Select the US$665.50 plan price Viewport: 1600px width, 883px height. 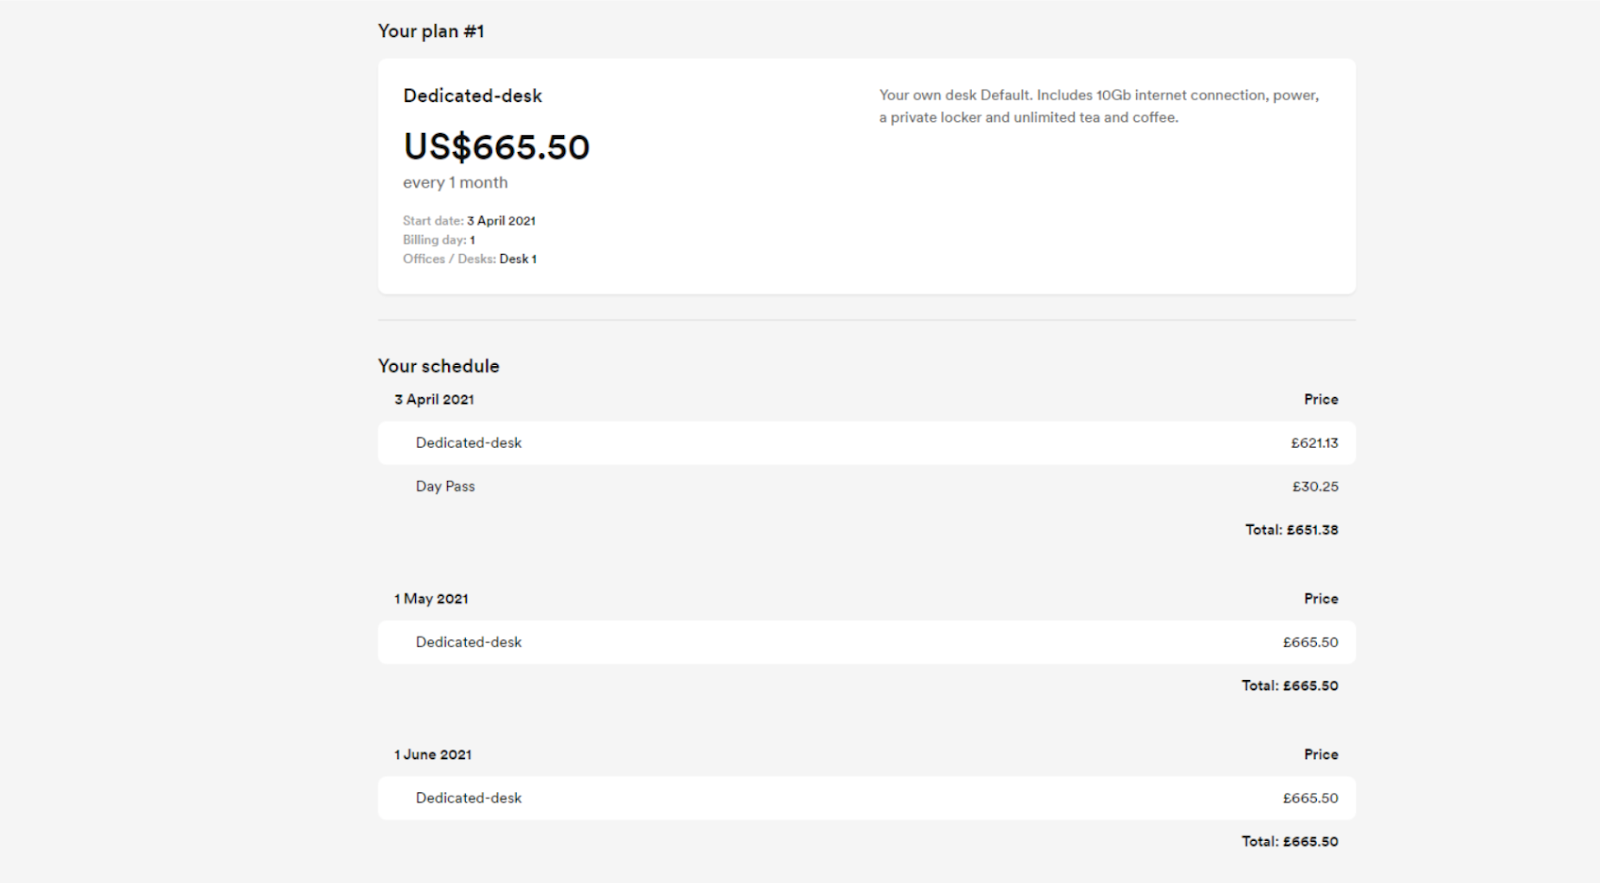click(496, 147)
